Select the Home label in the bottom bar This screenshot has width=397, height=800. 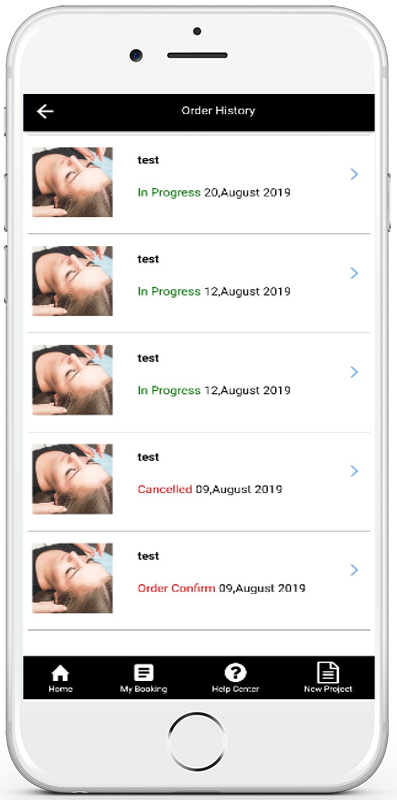60,689
